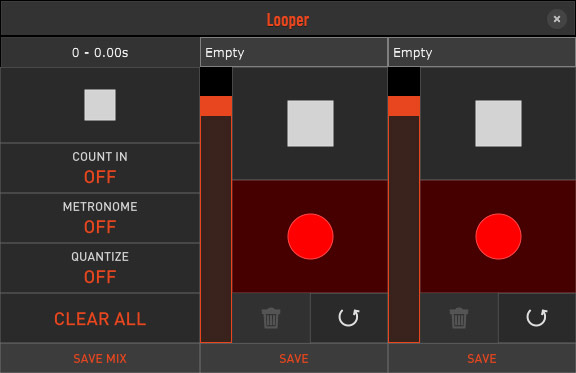Click the 0 - 0.00s time display
This screenshot has height=373, width=576.
click(100, 53)
